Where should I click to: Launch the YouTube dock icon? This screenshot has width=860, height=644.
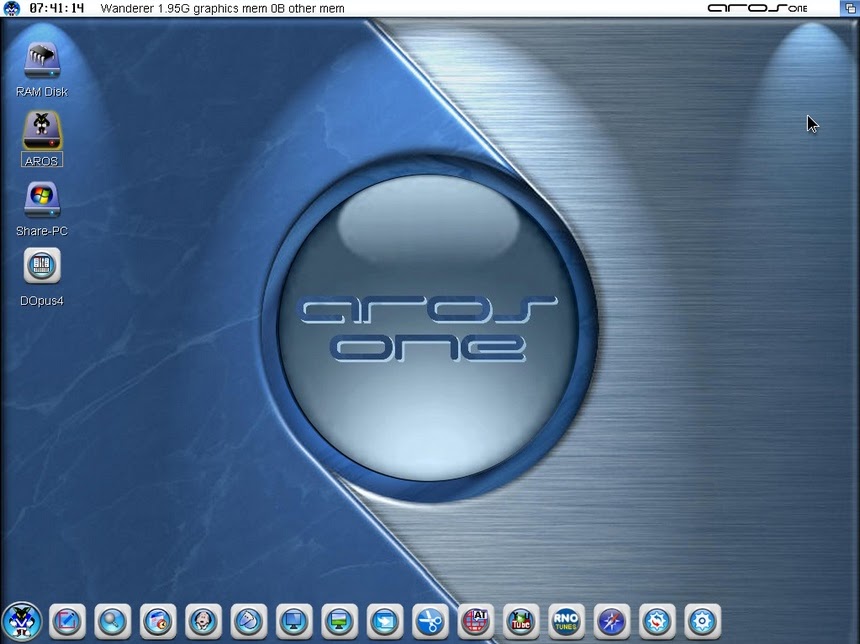click(521, 621)
